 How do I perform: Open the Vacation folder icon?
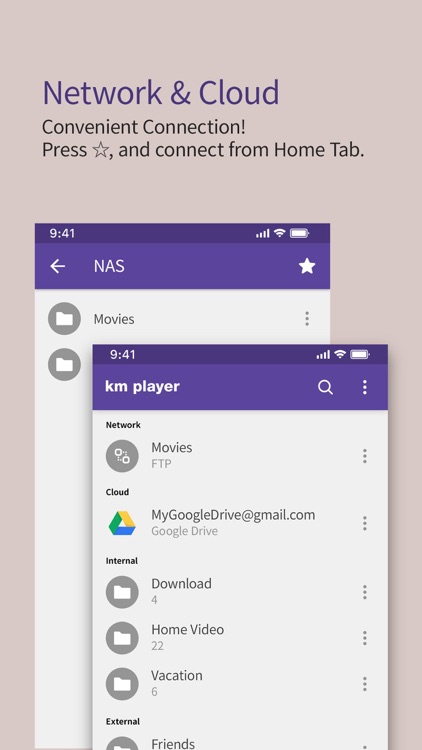coord(122,684)
